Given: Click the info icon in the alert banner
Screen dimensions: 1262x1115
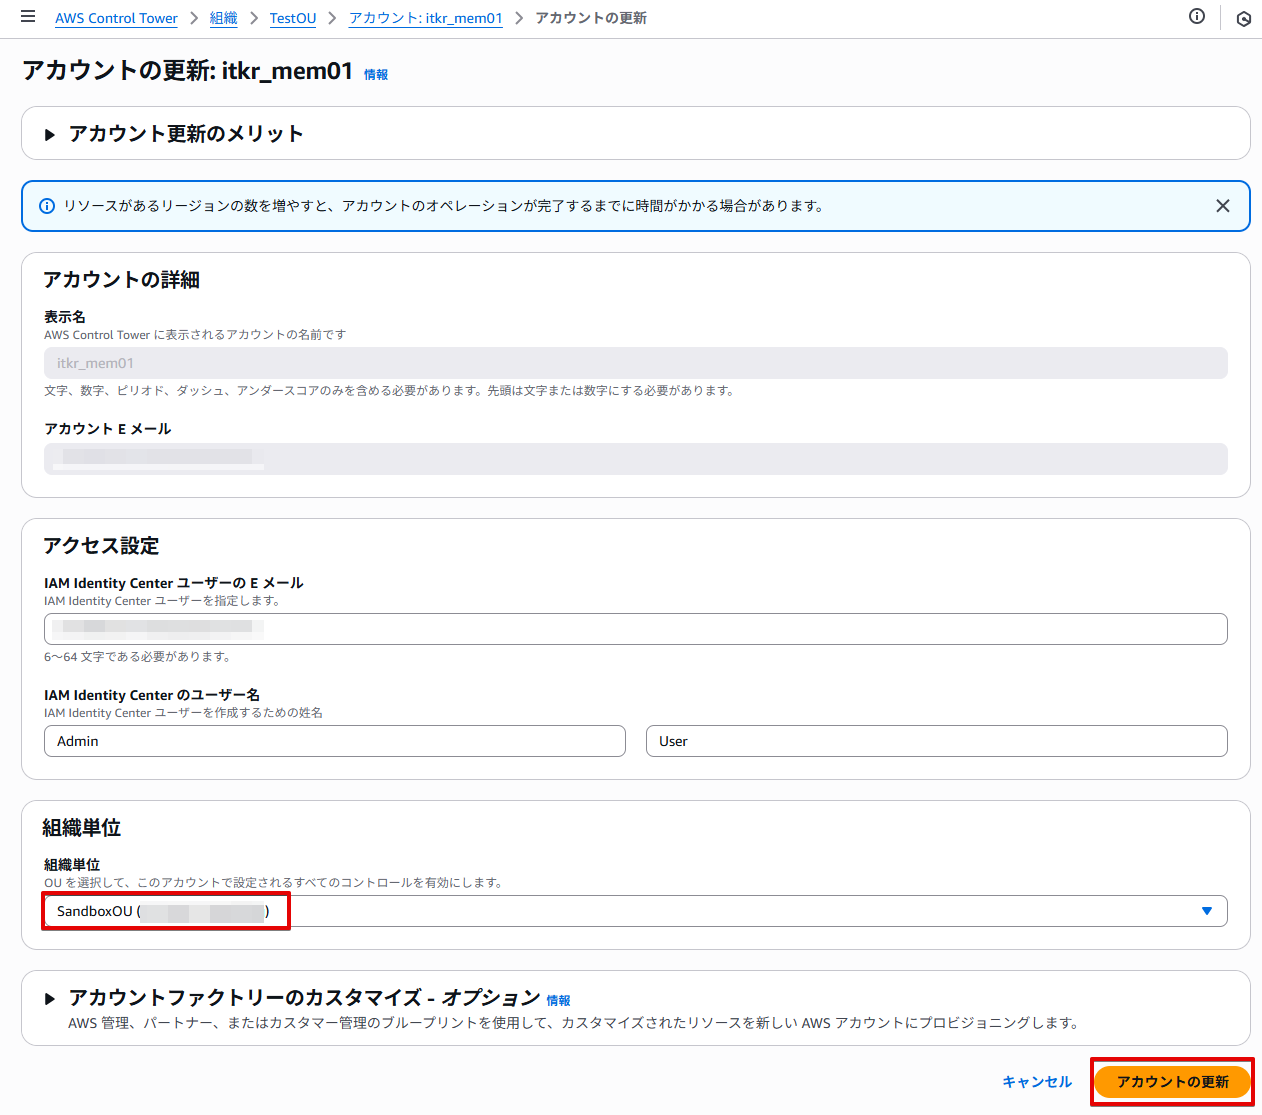Looking at the screenshot, I should [47, 206].
